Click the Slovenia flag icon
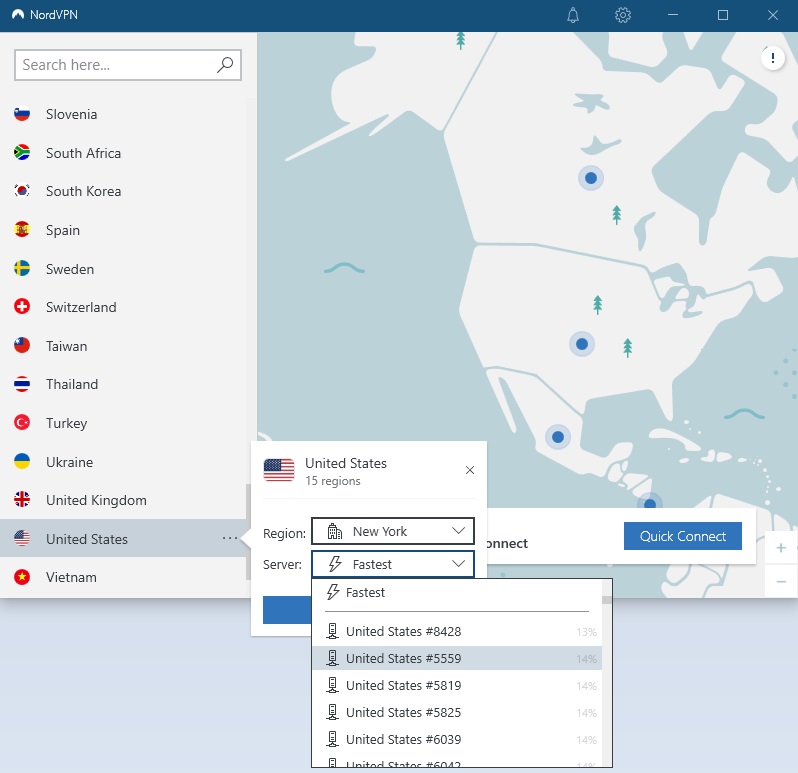 pos(22,114)
